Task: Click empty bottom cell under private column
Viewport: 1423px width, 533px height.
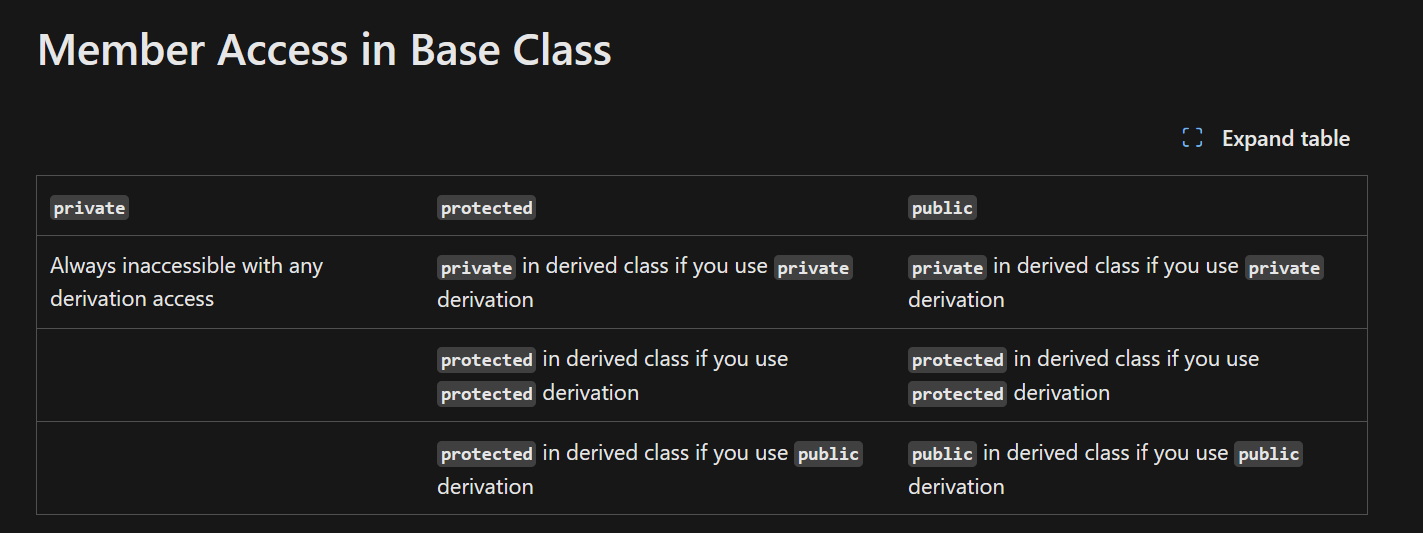Action: click(230, 468)
